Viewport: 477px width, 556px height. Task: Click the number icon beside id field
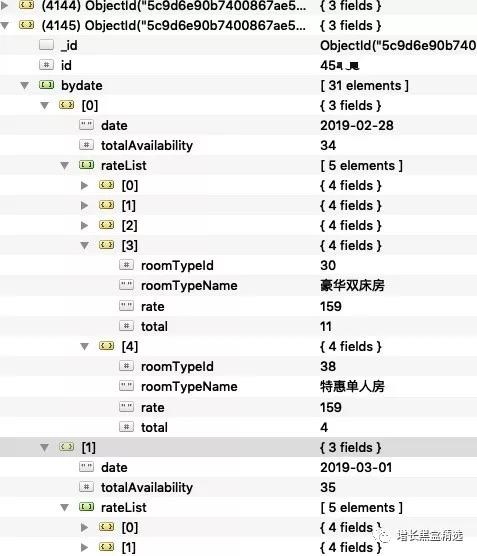46,65
